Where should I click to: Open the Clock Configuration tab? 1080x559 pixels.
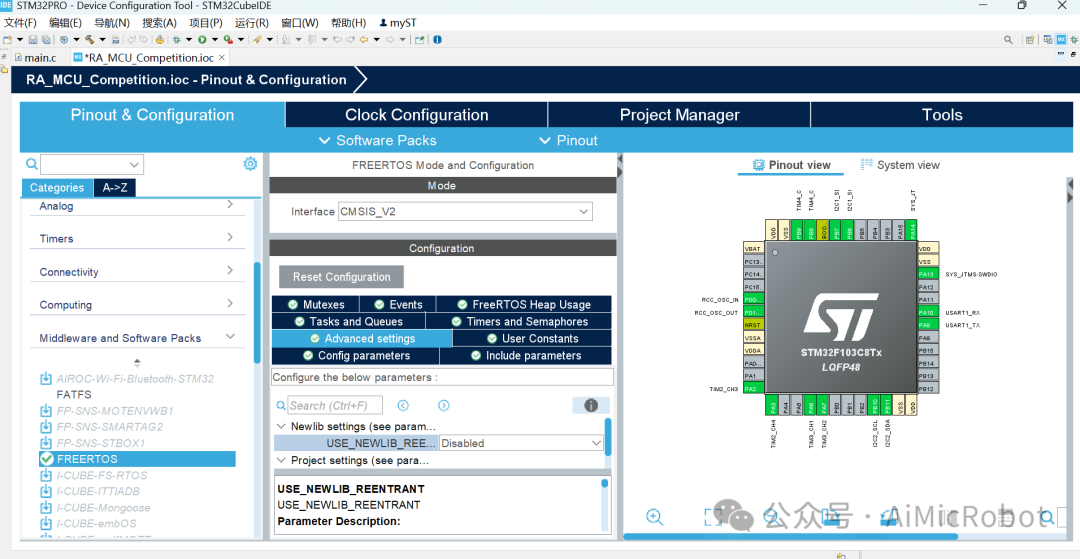click(x=417, y=115)
